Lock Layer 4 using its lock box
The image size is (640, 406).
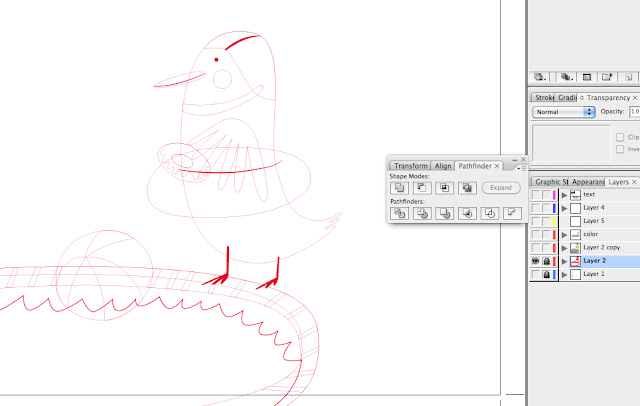tap(547, 208)
